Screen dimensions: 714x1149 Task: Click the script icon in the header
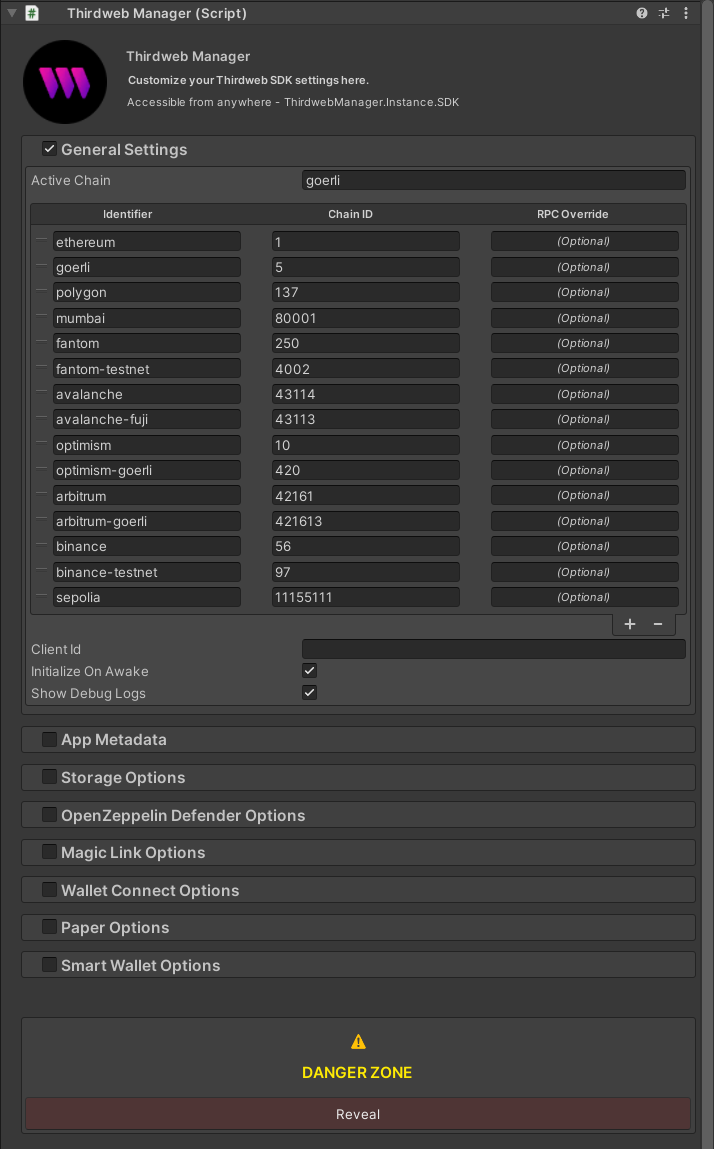click(33, 14)
